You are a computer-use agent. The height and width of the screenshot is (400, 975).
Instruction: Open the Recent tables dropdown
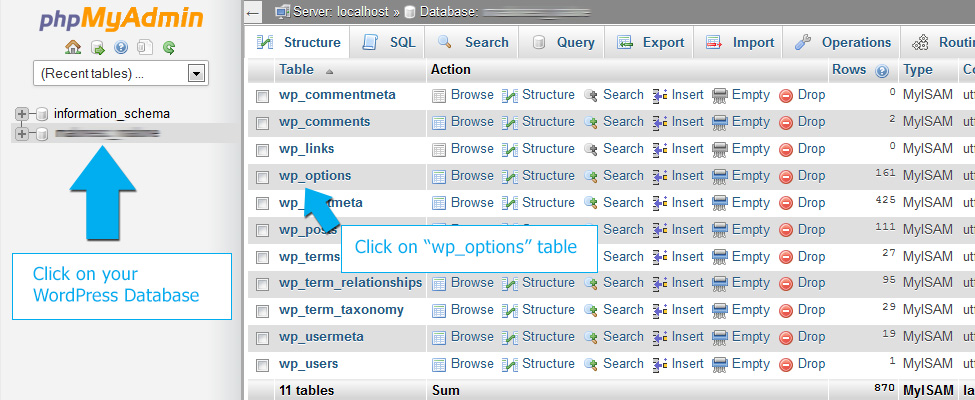[x=121, y=73]
